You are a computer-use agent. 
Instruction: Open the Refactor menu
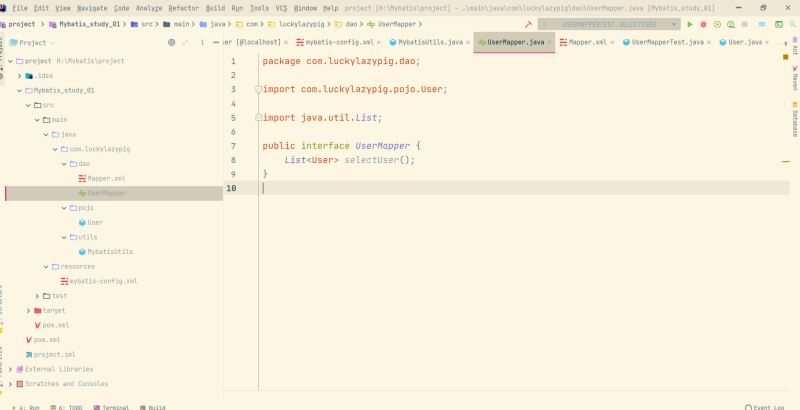pos(184,8)
